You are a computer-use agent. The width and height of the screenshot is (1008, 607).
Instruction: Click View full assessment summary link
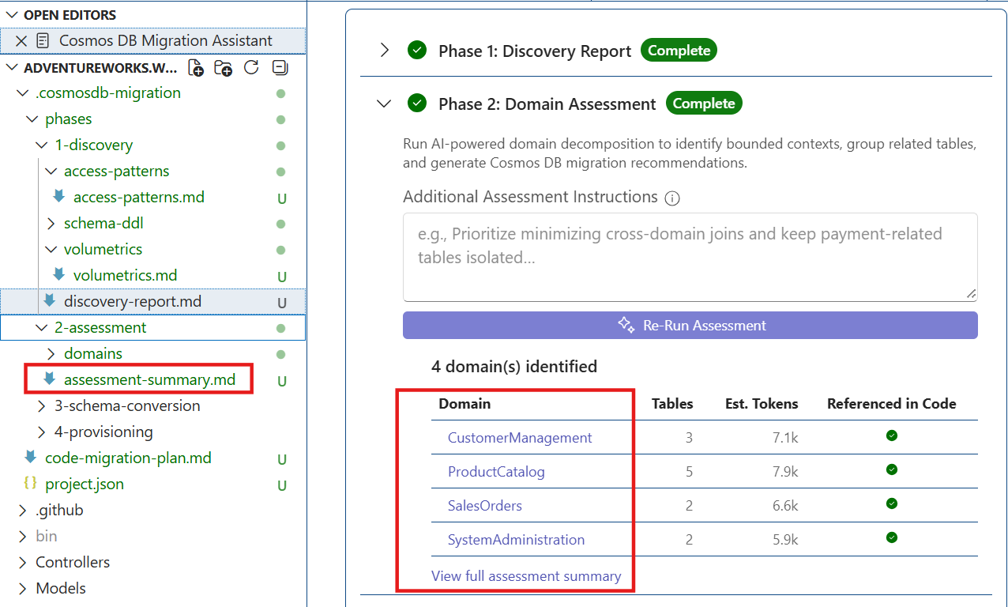tap(526, 576)
